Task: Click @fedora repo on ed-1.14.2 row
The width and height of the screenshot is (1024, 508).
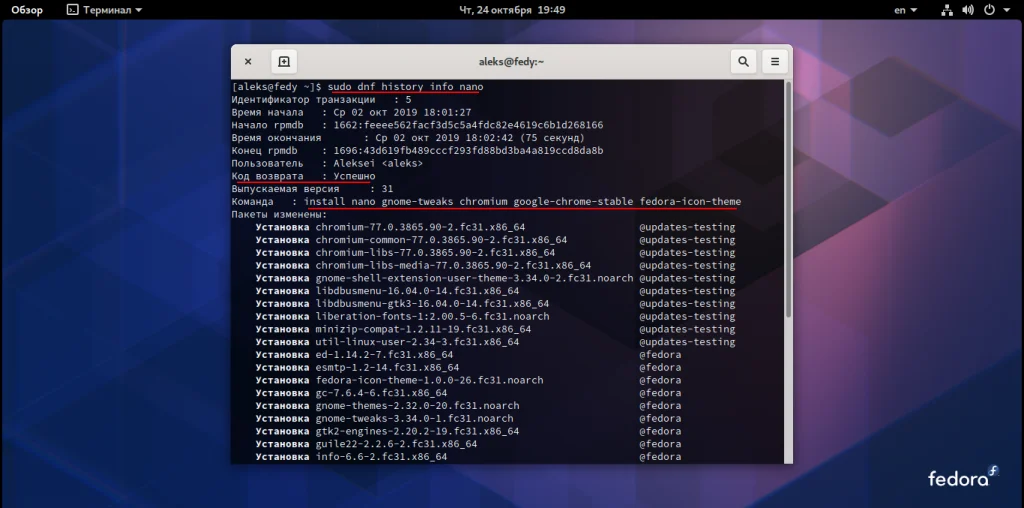Action: point(660,355)
